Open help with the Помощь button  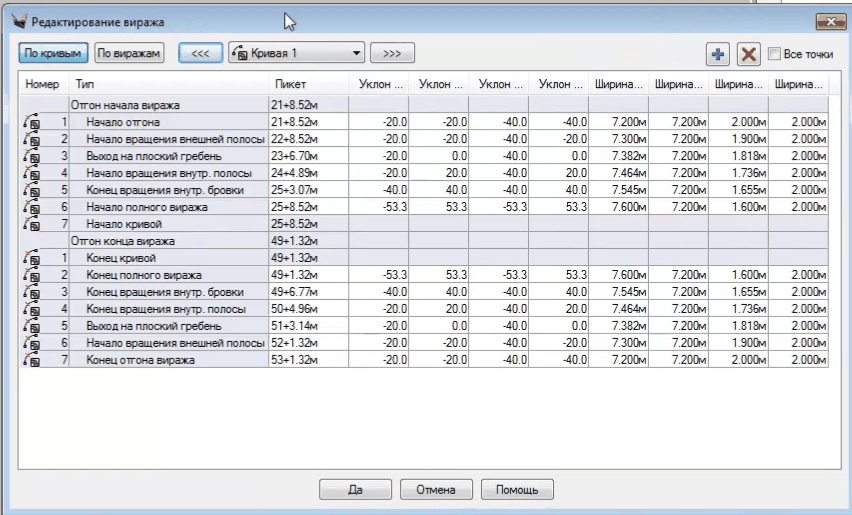click(517, 490)
